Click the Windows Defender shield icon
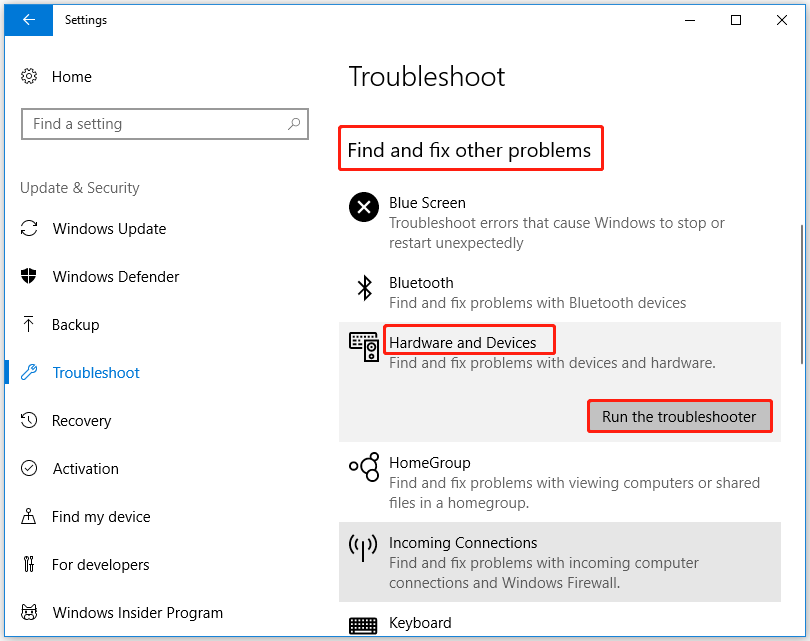 pos(29,277)
